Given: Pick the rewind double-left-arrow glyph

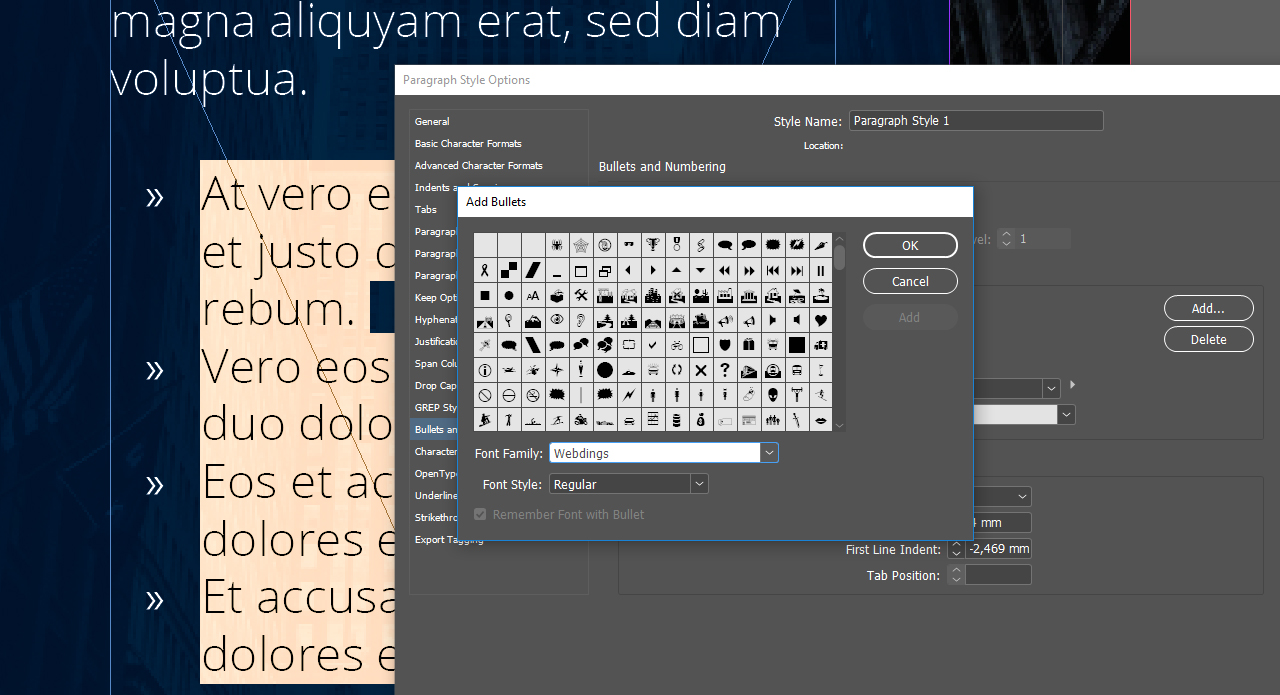Looking at the screenshot, I should click(725, 270).
